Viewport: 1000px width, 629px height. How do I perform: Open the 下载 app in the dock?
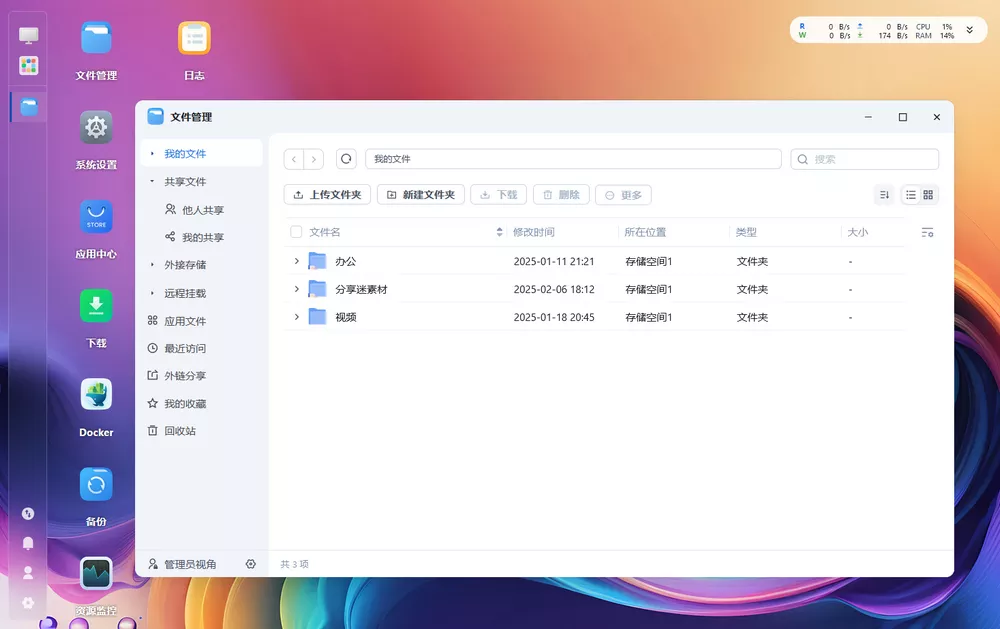tap(95, 307)
